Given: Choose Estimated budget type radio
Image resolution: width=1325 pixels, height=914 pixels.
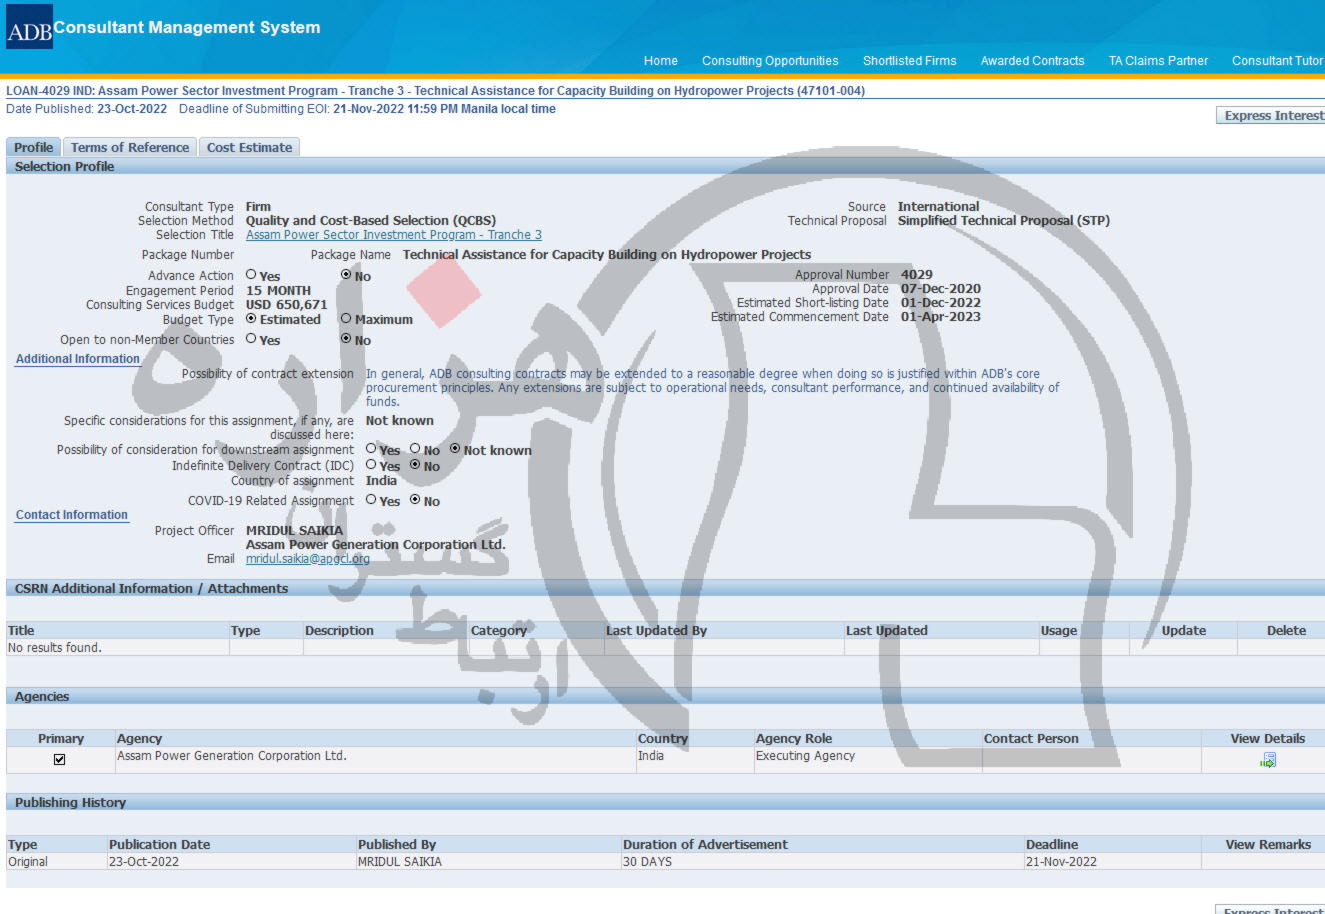Looking at the screenshot, I should coord(251,319).
